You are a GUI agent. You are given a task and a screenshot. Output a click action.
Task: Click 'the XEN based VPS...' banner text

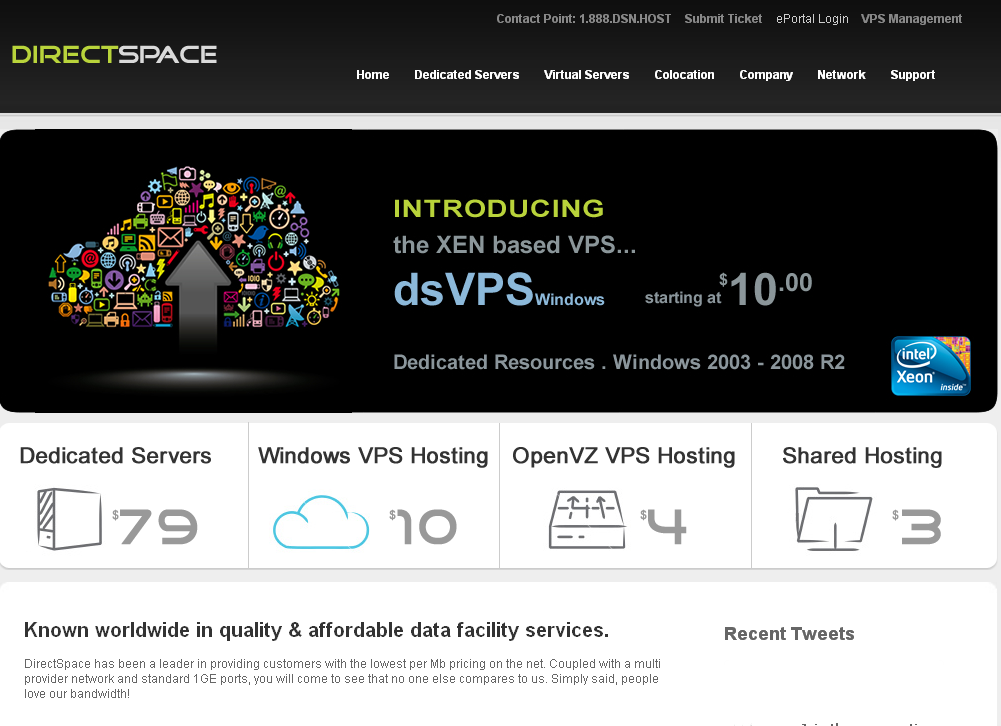click(x=515, y=245)
